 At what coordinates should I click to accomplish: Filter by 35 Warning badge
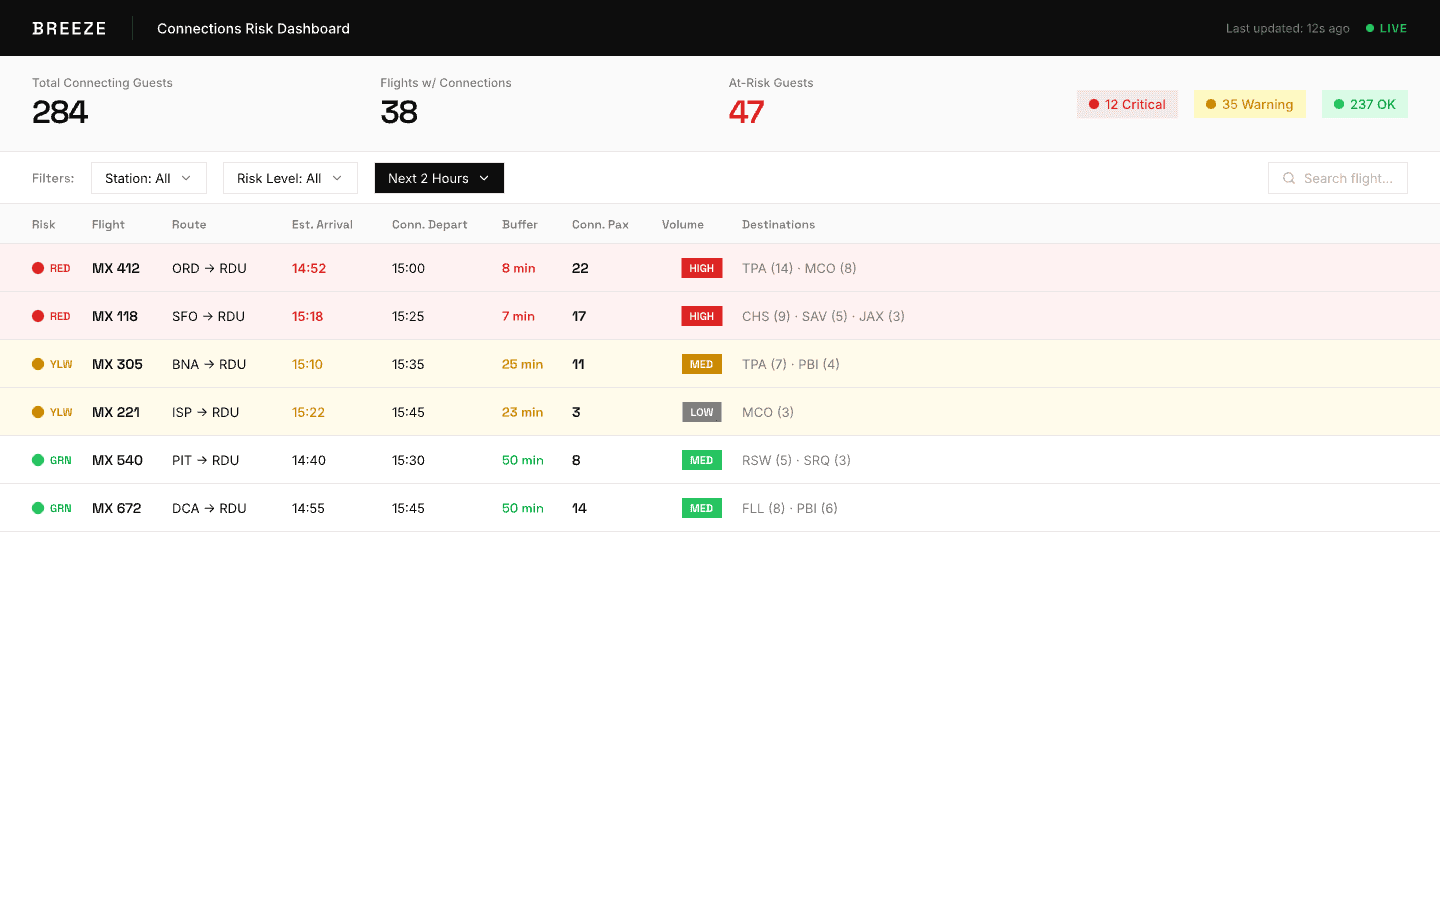[1250, 104]
